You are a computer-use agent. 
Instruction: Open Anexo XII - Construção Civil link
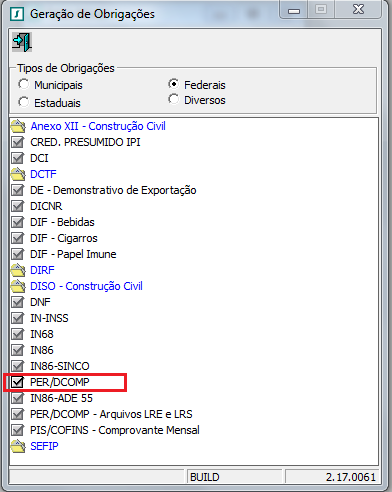coord(98,126)
